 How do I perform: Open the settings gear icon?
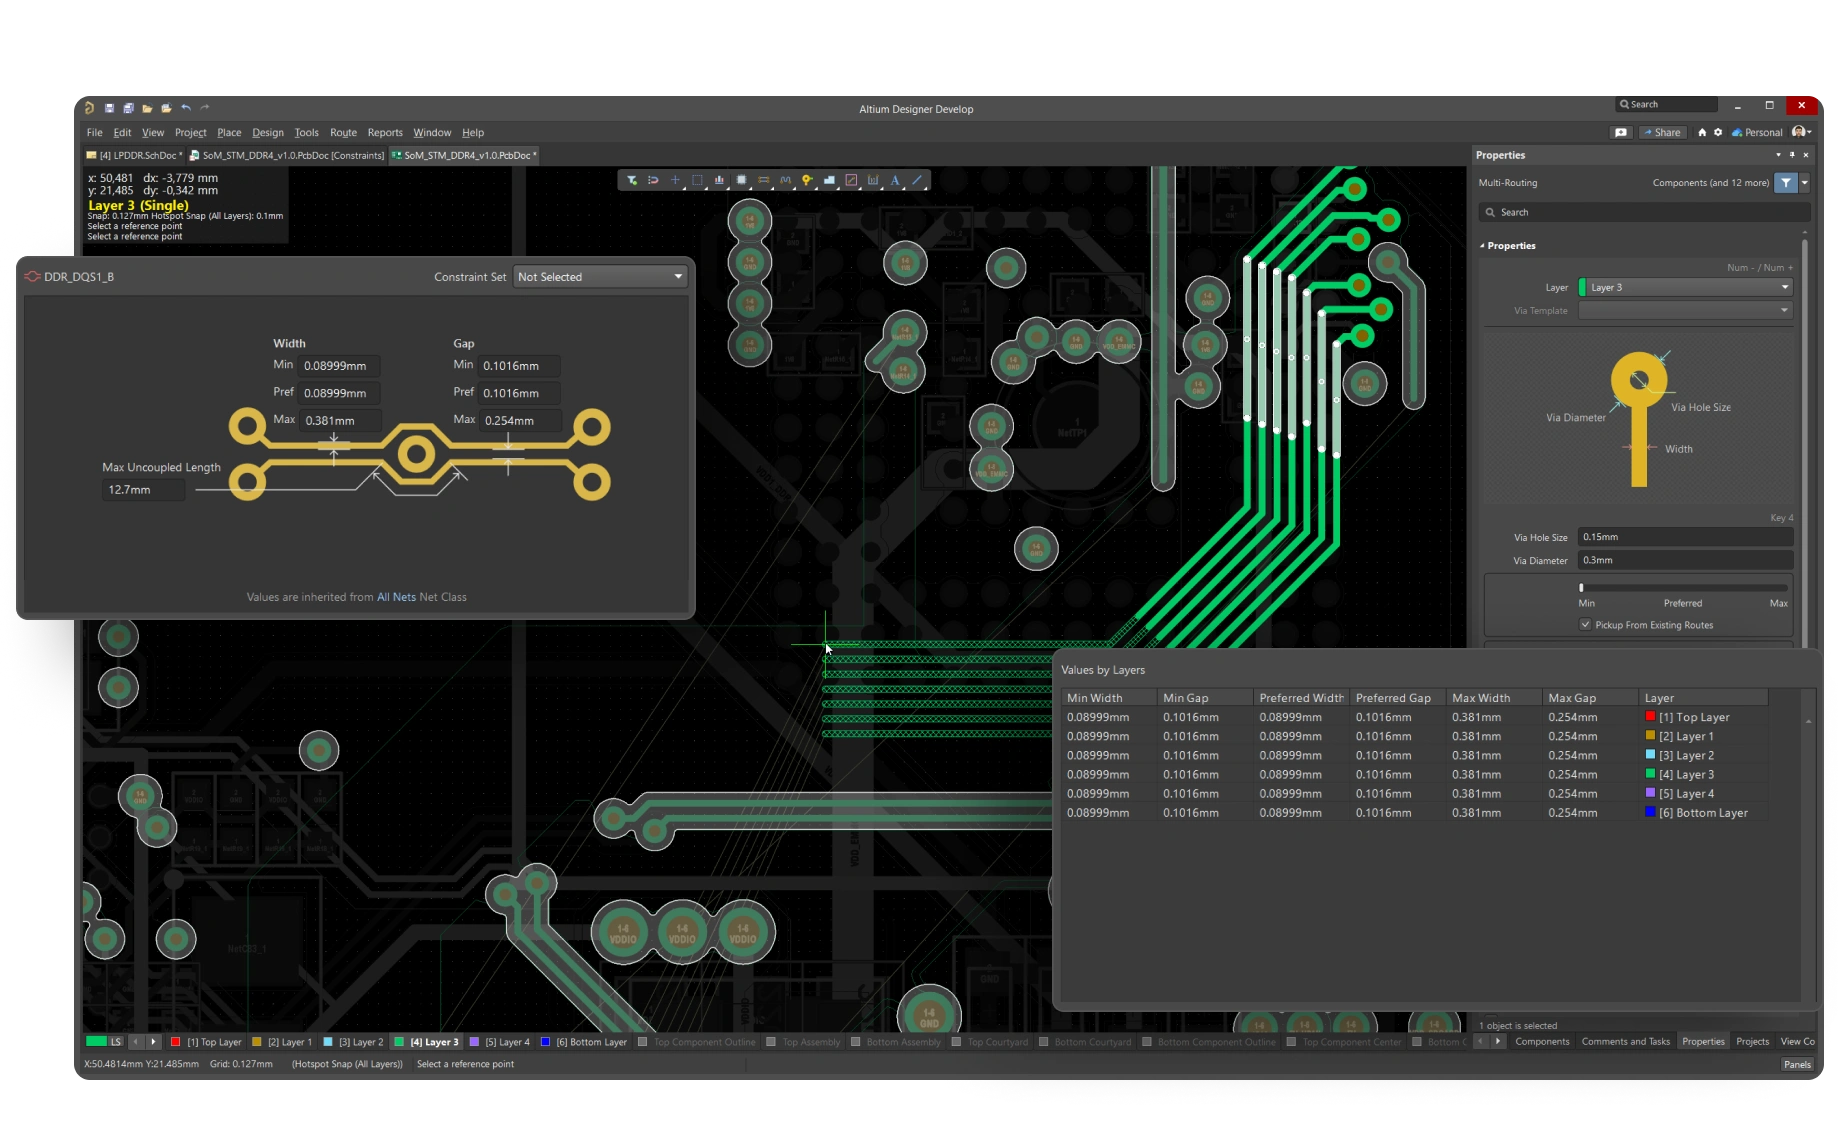1718,132
